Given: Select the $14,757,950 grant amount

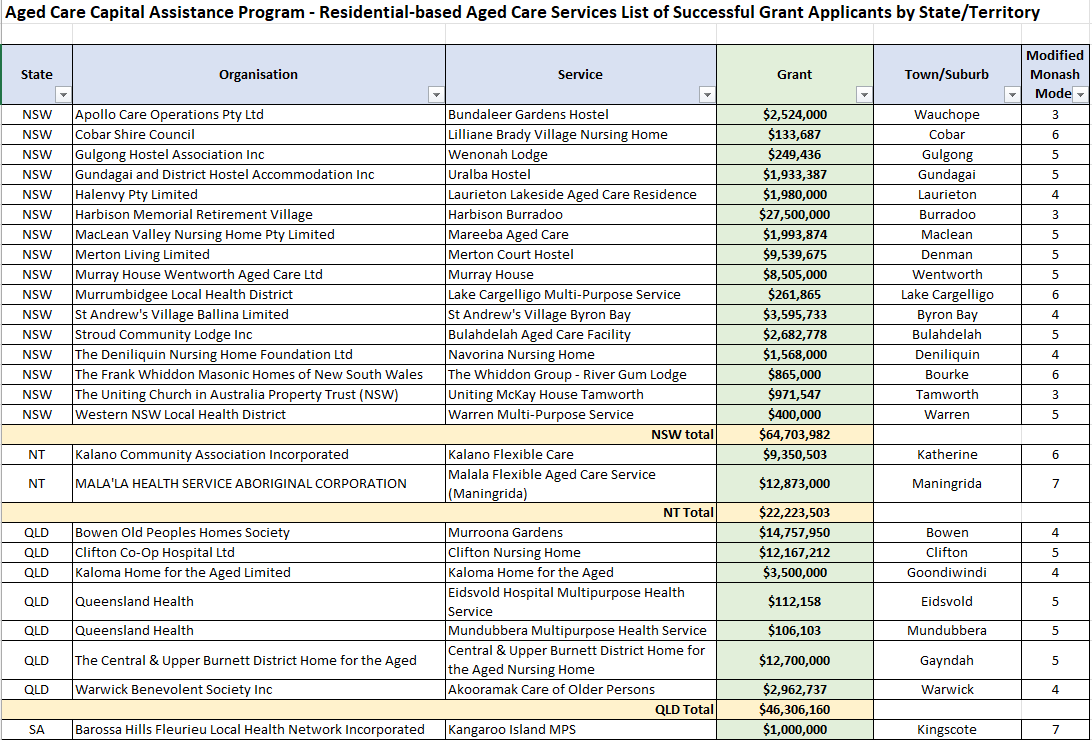Looking at the screenshot, I should 795,533.
